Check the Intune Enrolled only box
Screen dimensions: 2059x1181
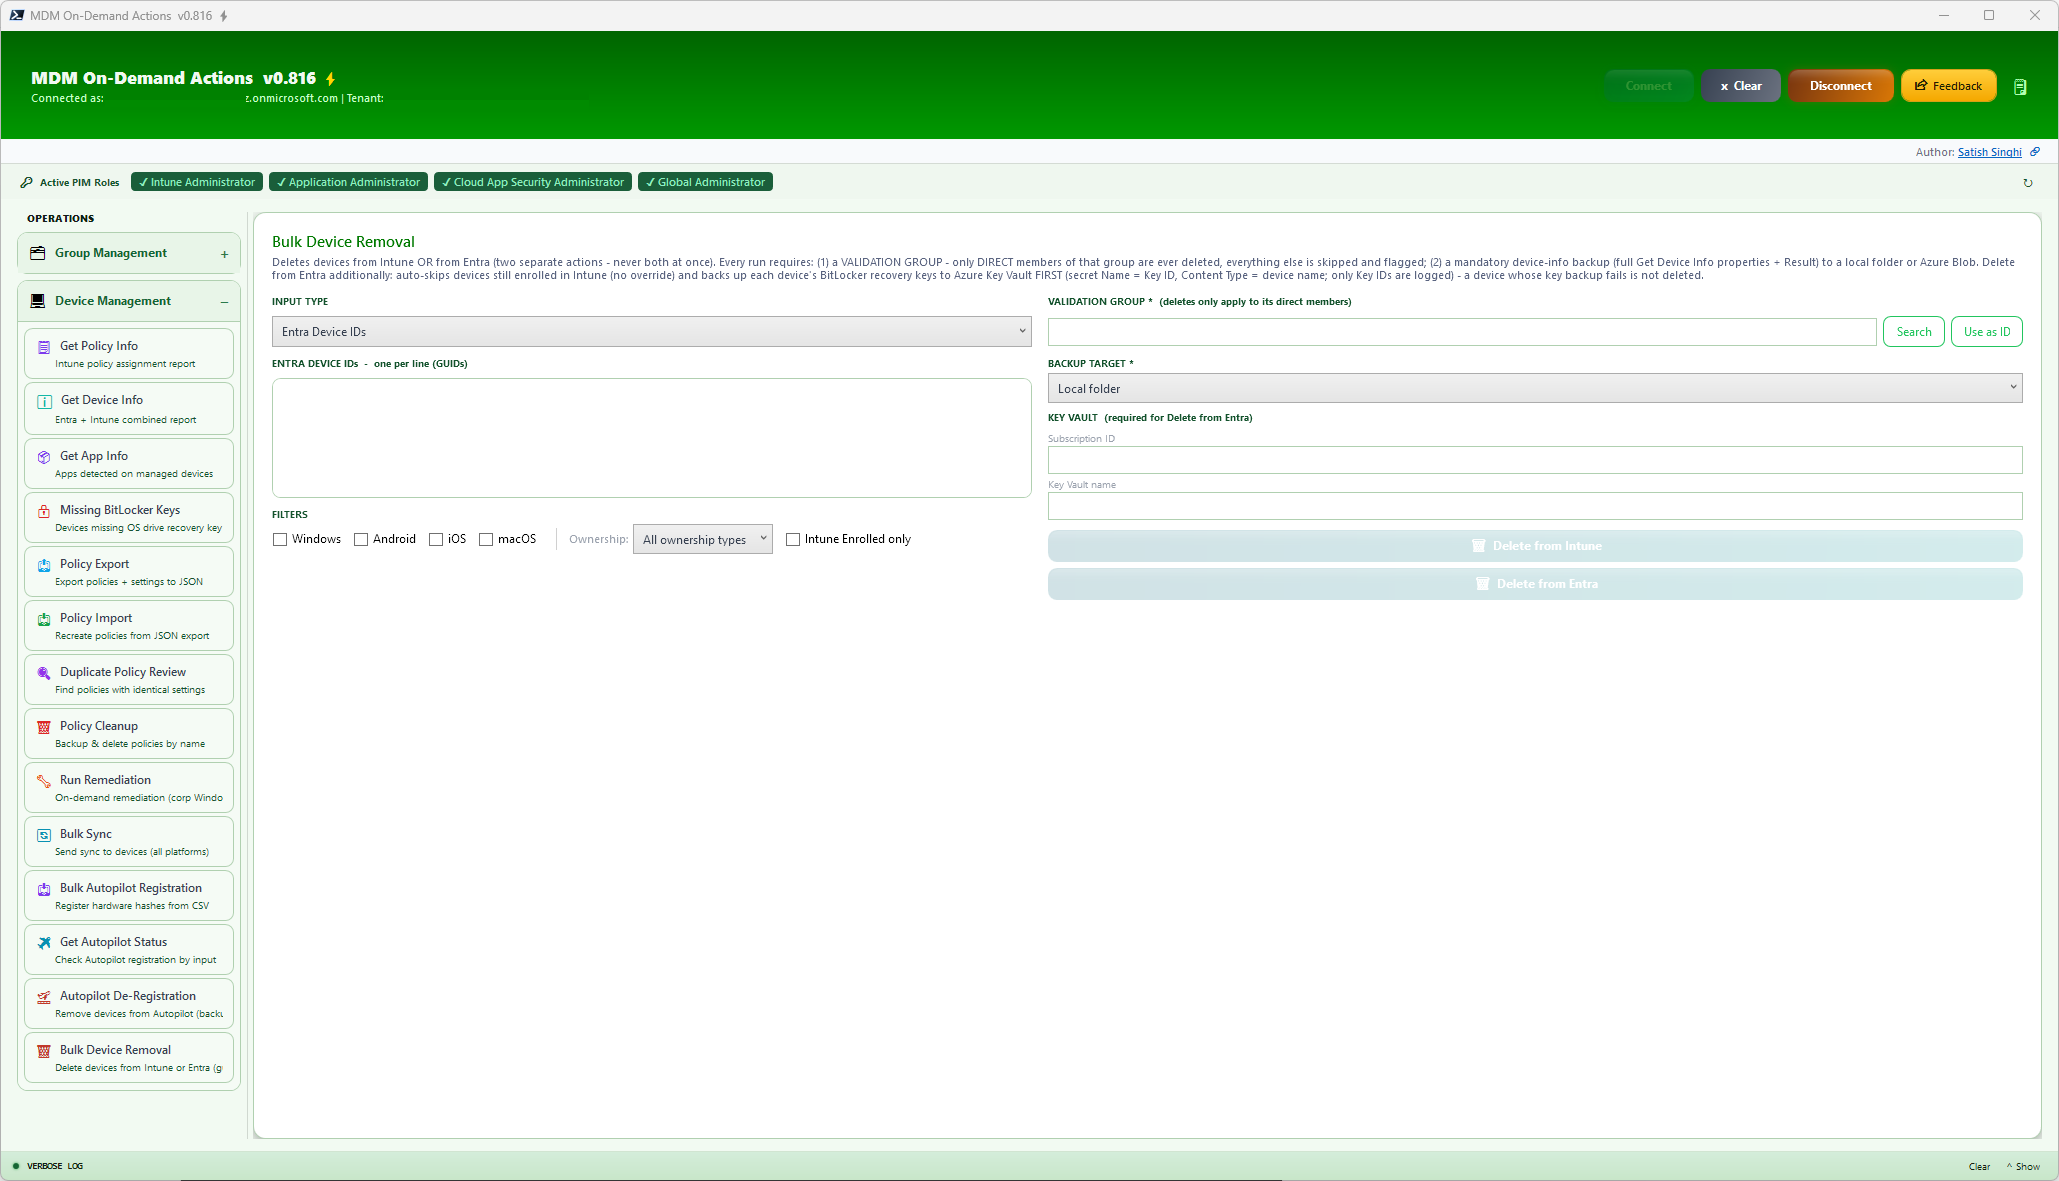(x=793, y=540)
